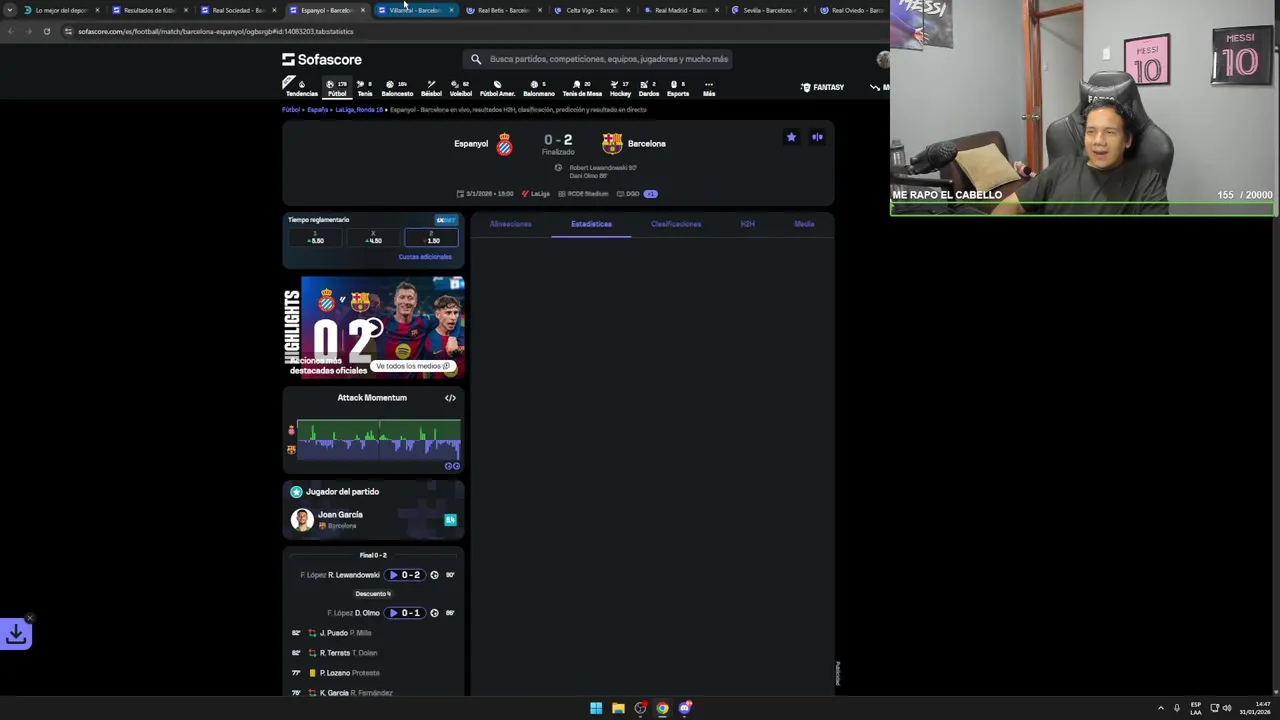
Task: Click the España breadcrumb link
Action: click(x=317, y=110)
